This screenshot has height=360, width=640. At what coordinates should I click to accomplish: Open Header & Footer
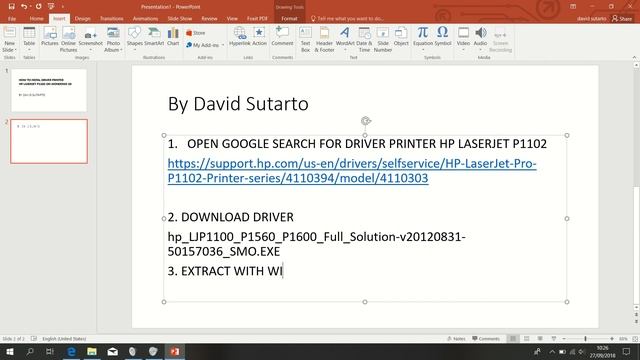(324, 39)
